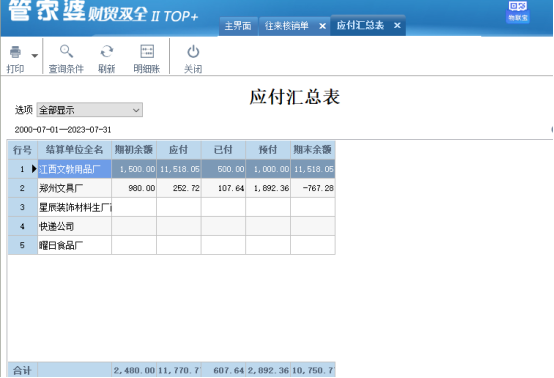Click the 应付 column header

click(x=179, y=150)
